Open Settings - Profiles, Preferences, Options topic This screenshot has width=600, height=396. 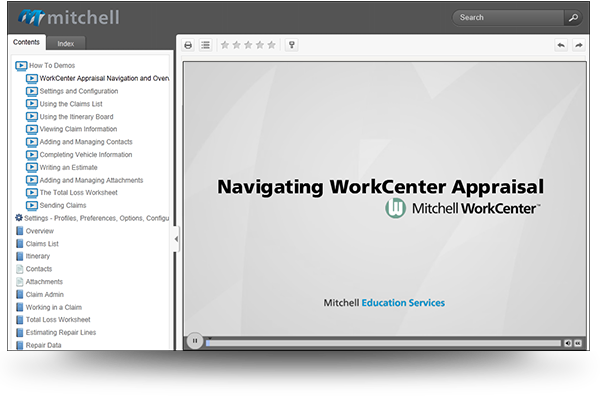96,218
